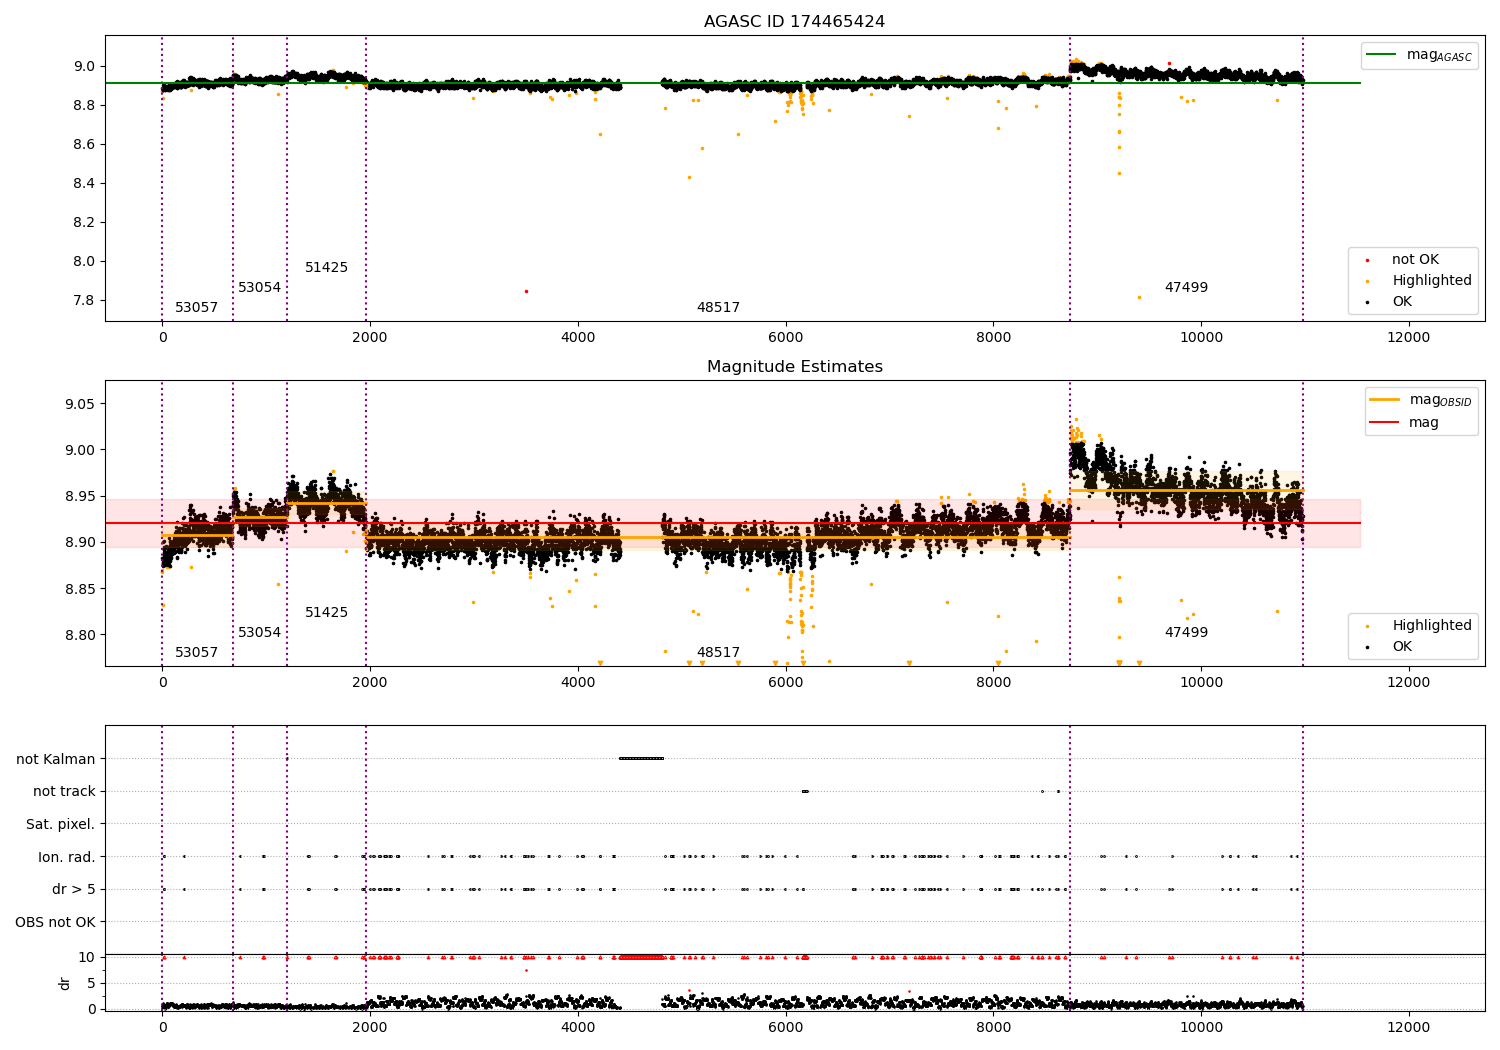Click the 4000 x-tick under the bottom flags plot

point(578,1028)
